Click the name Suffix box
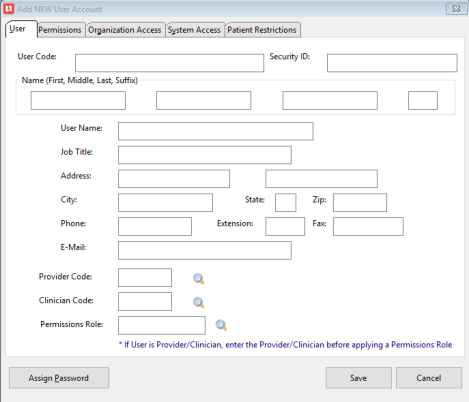This screenshot has height=402, width=469. (x=423, y=100)
